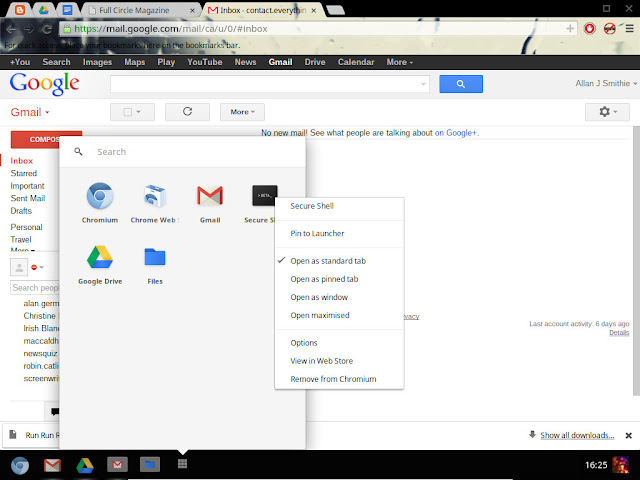Image resolution: width=640 pixels, height=480 pixels.
Task: Open the red Gmail shelf icon
Action: (52, 465)
